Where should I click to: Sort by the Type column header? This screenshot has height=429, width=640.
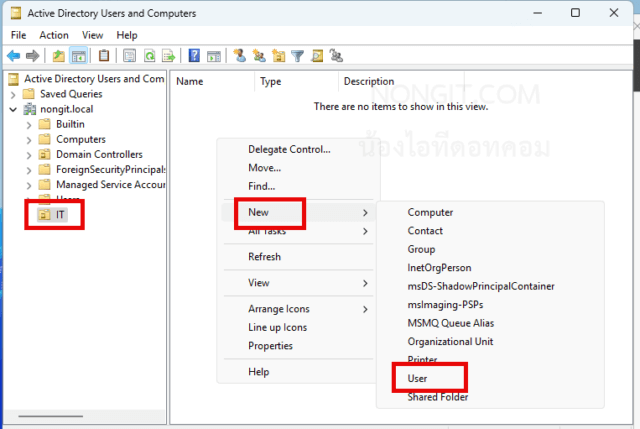297,81
